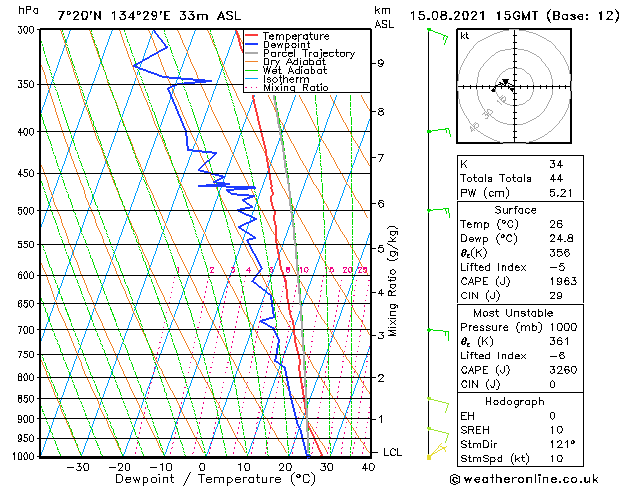The height and width of the screenshot is (486, 629).
Task: Click the EH value 0
Action: tap(552, 416)
